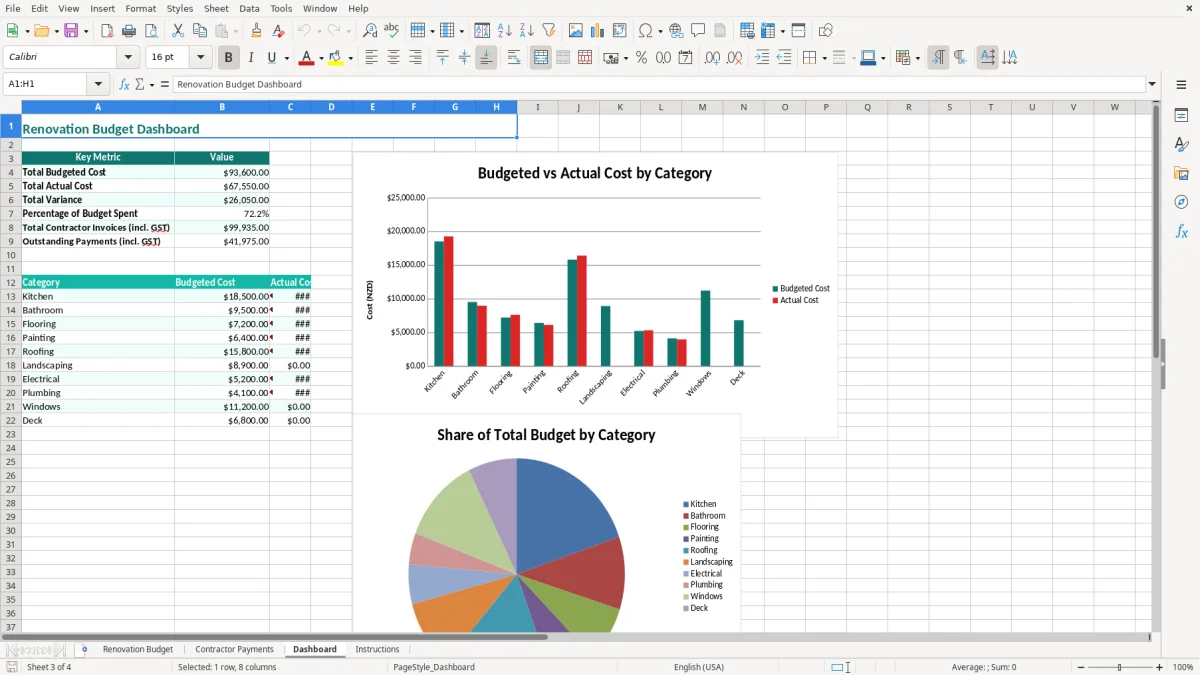1200x675 pixels.
Task: Select row 12 header
Action: click(x=10, y=282)
